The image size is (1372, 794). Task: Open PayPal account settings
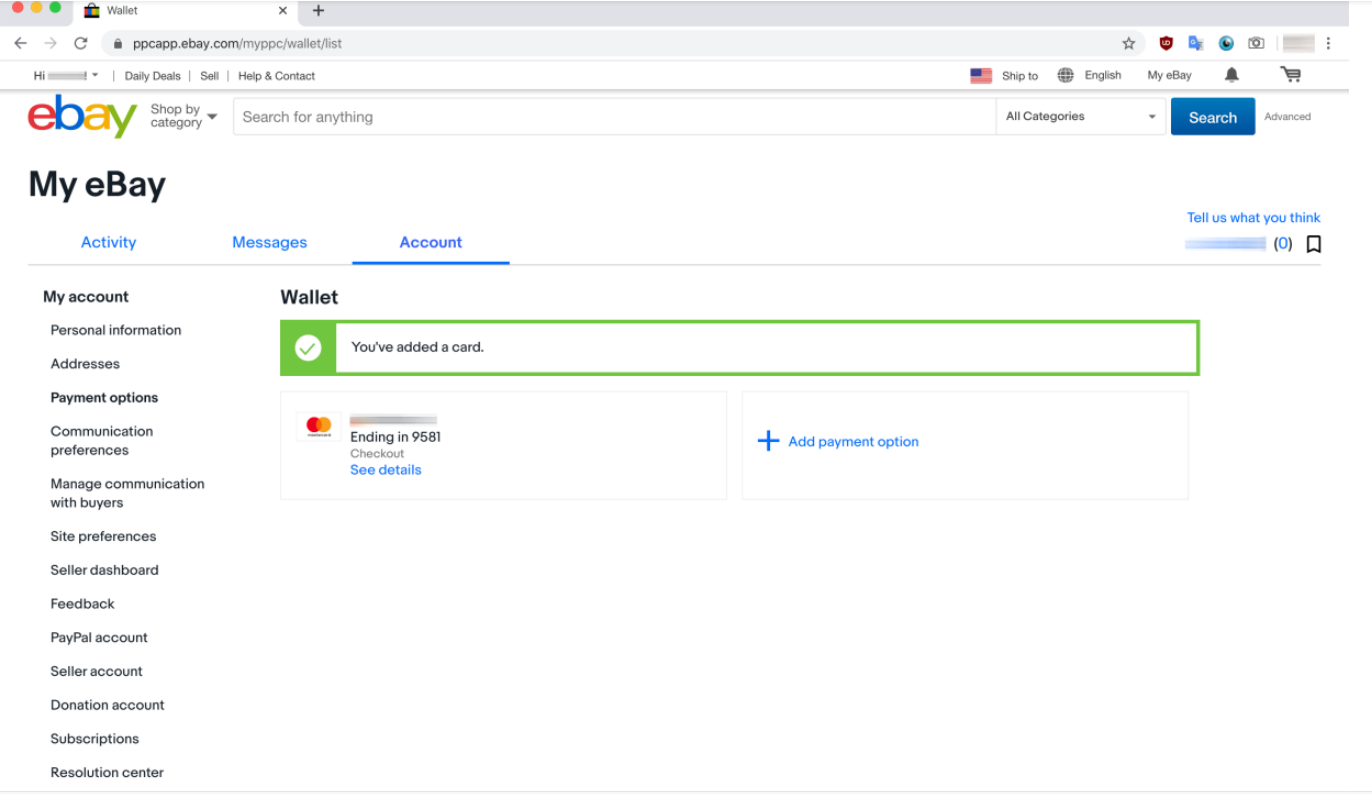tap(99, 638)
